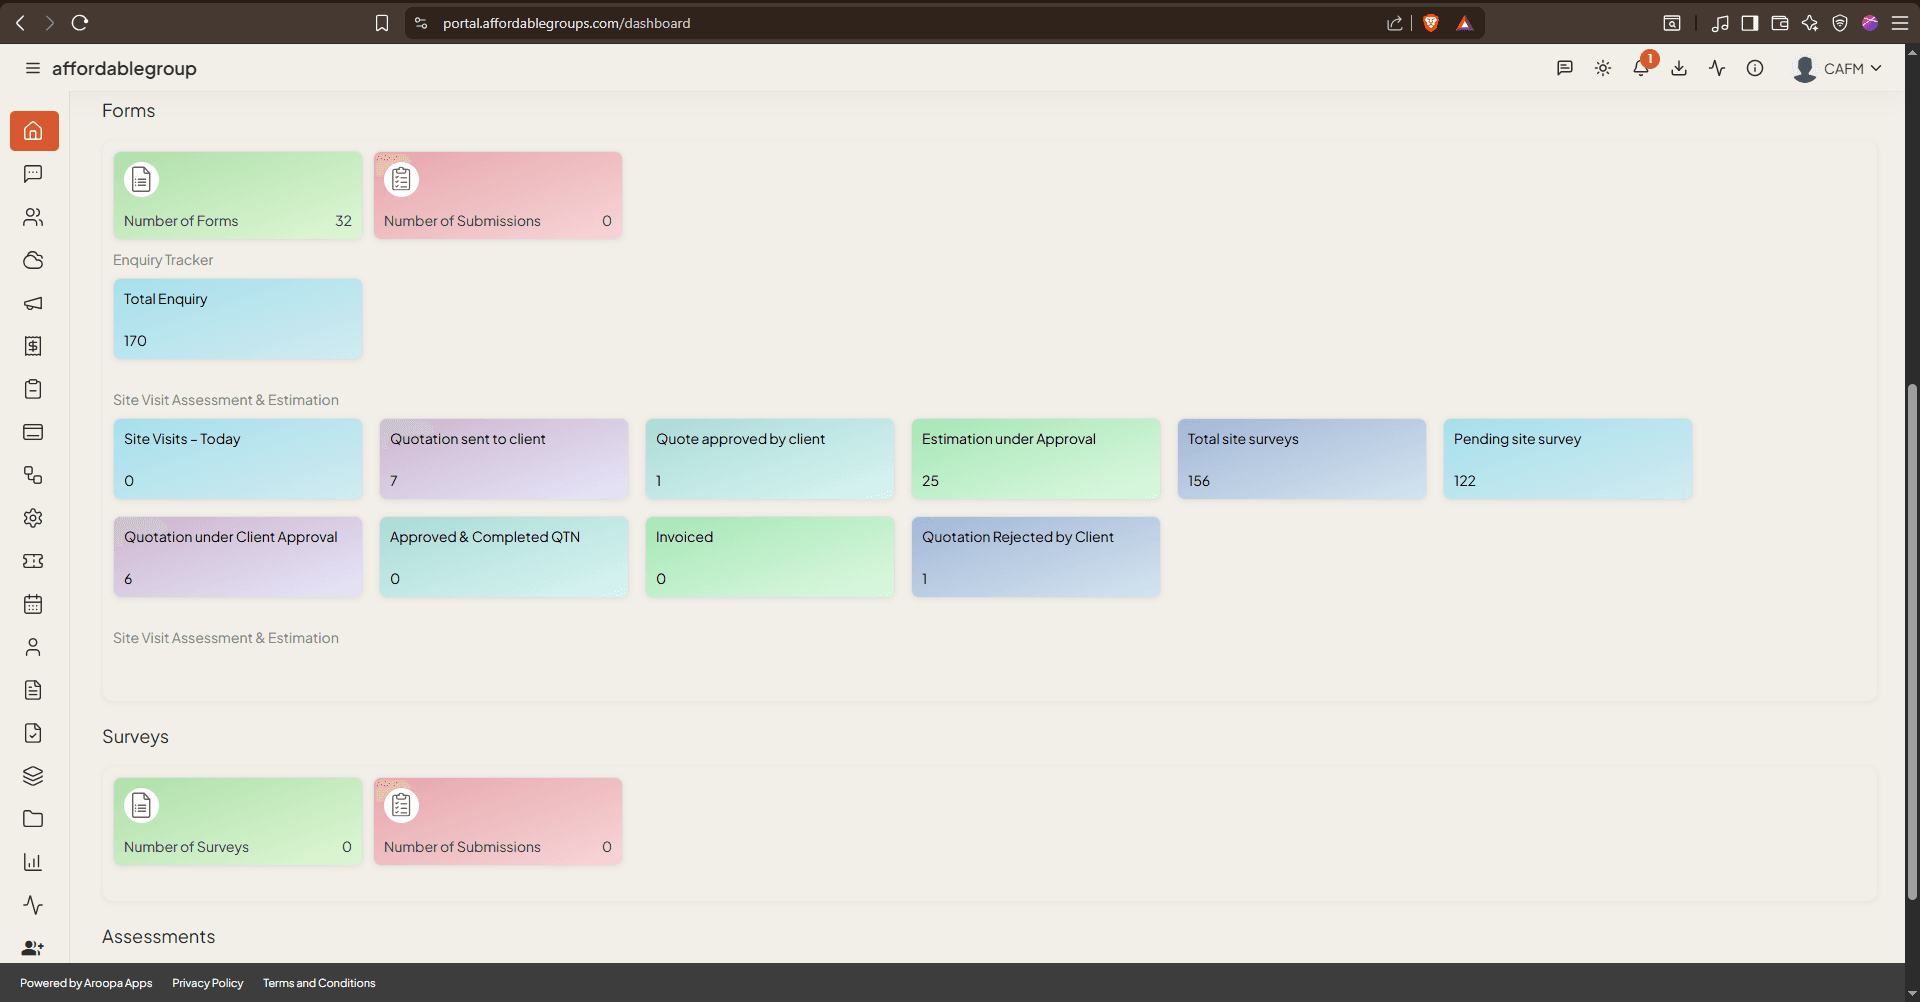The height and width of the screenshot is (1002, 1920).
Task: Click the page vertical scrollbar
Action: pos(1912,640)
